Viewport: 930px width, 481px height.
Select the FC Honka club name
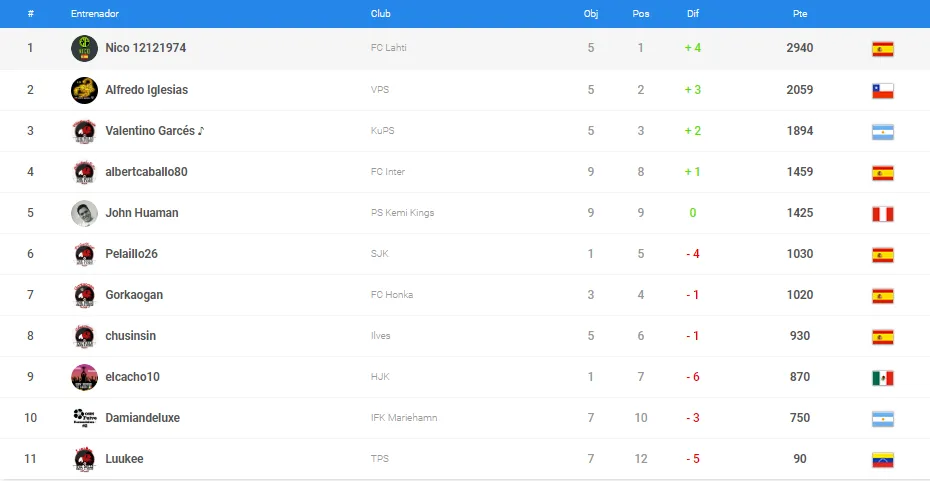pyautogui.click(x=392, y=294)
